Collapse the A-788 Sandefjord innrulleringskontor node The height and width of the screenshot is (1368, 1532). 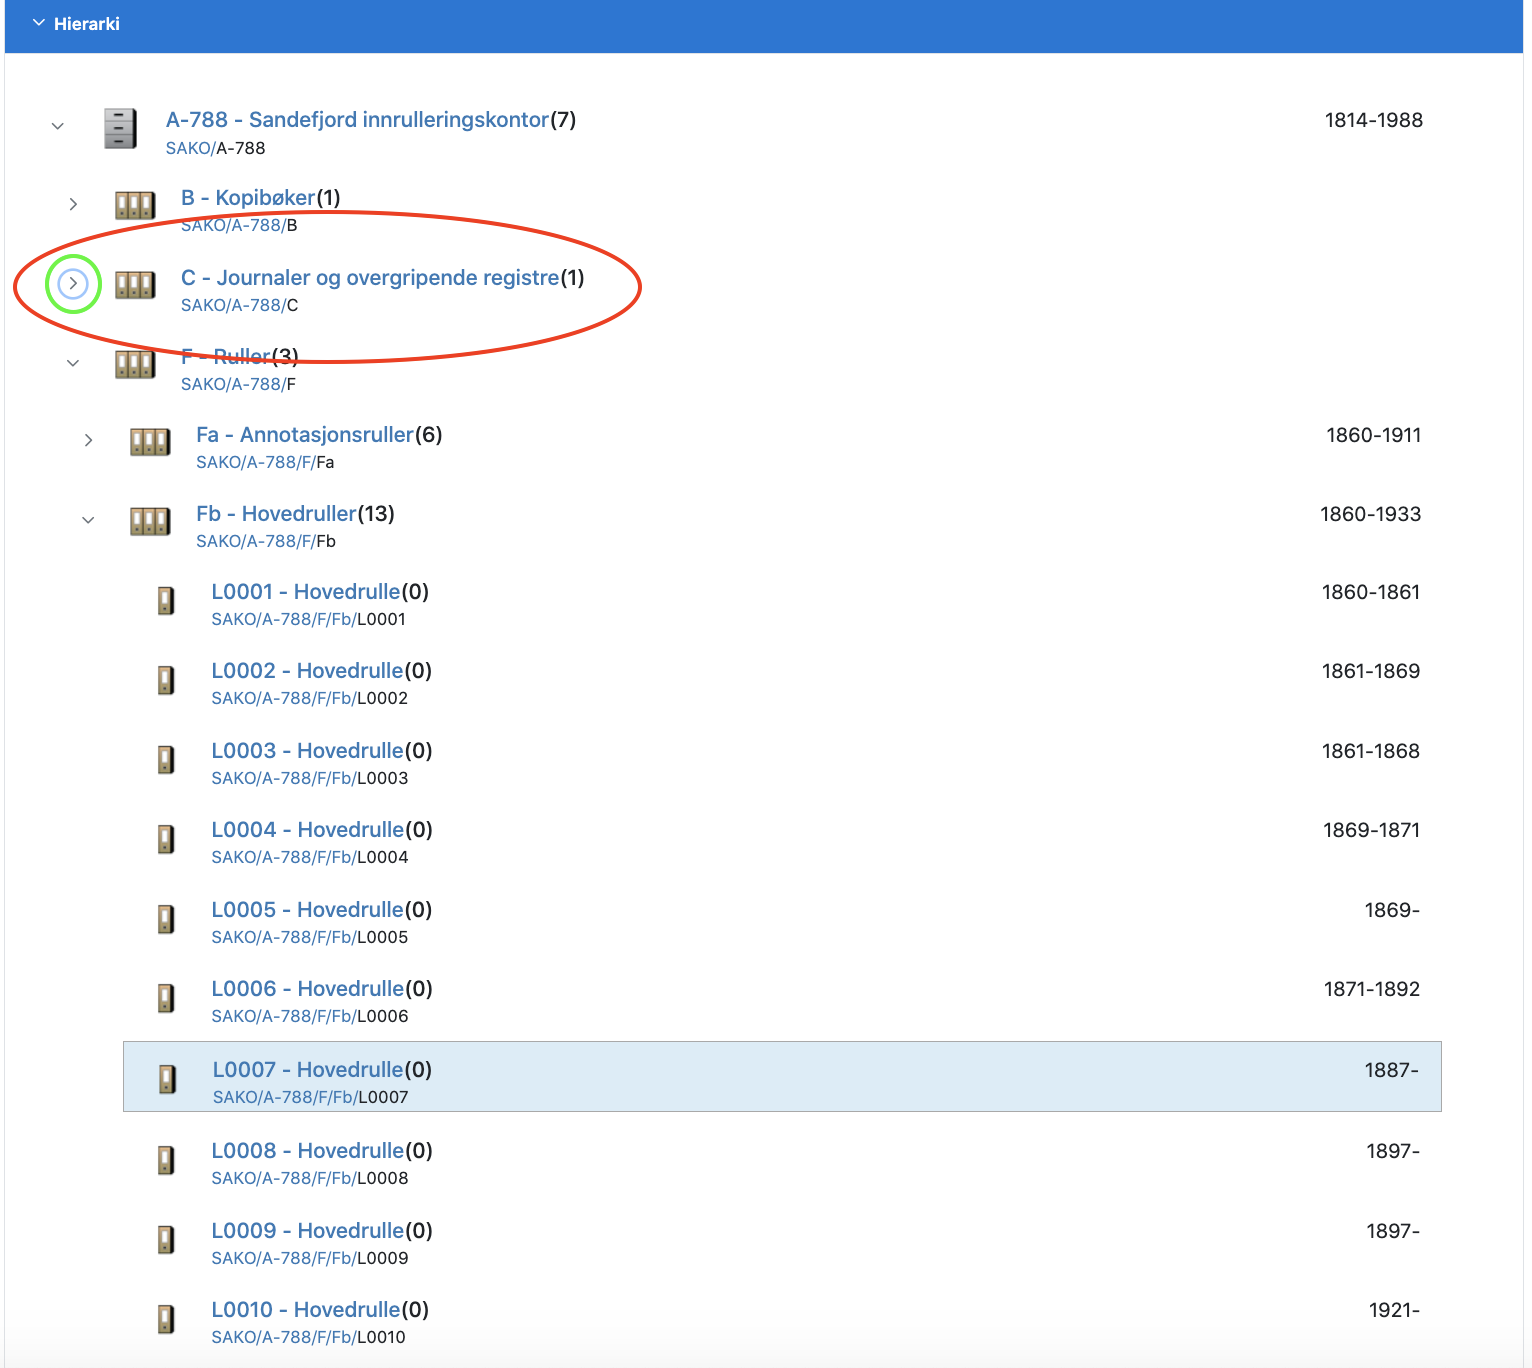coord(58,126)
